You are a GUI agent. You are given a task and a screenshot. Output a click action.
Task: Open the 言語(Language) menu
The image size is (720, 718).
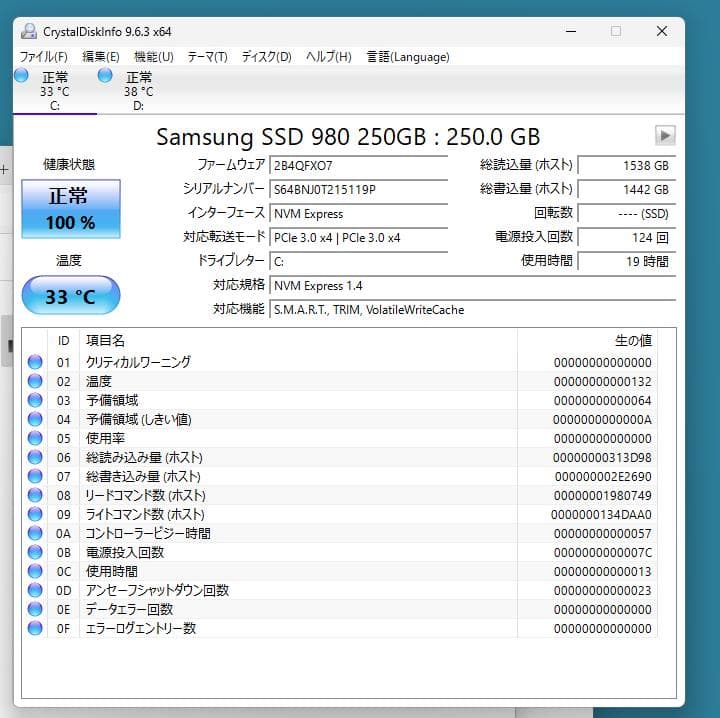click(x=408, y=57)
